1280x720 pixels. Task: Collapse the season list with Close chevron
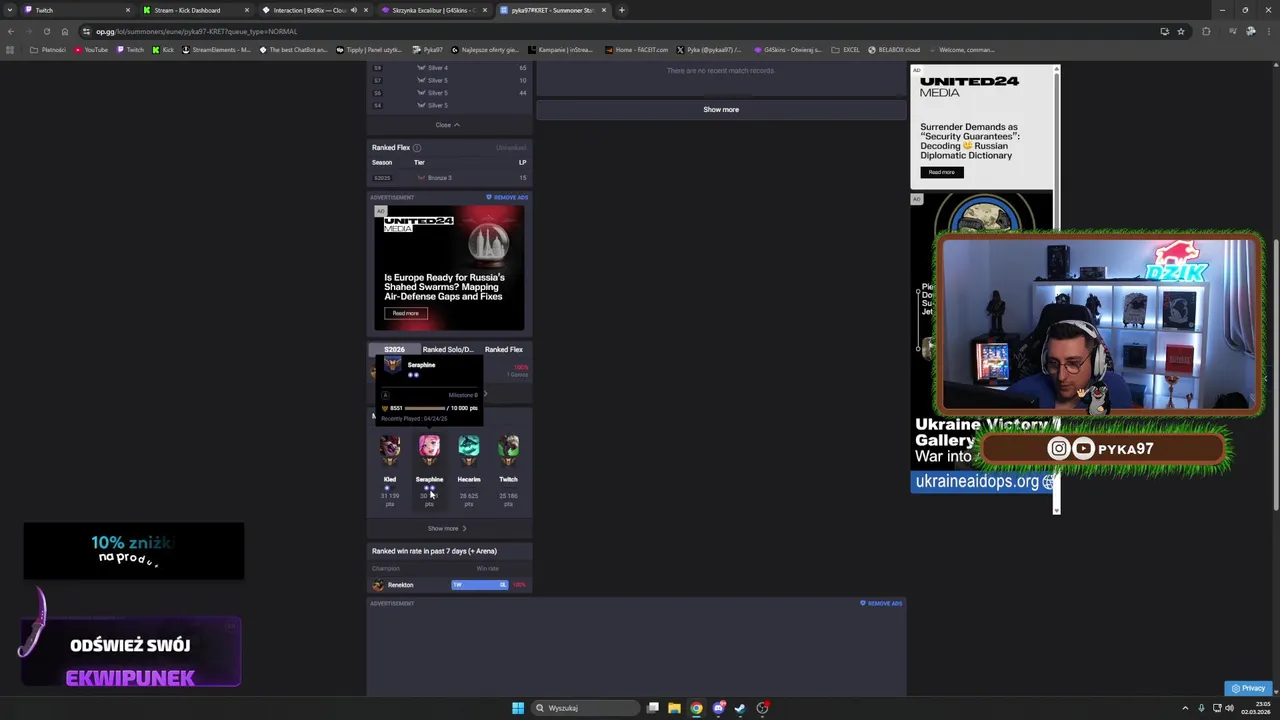coord(448,125)
